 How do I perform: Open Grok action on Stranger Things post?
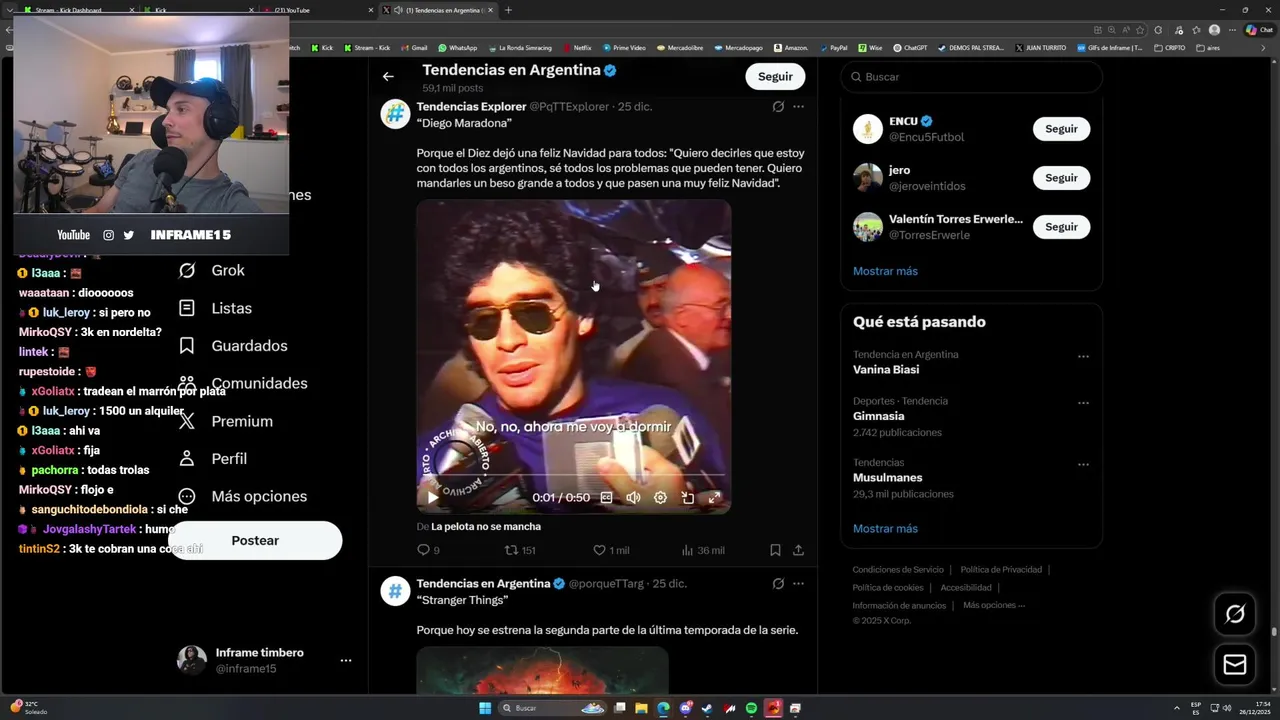[778, 583]
